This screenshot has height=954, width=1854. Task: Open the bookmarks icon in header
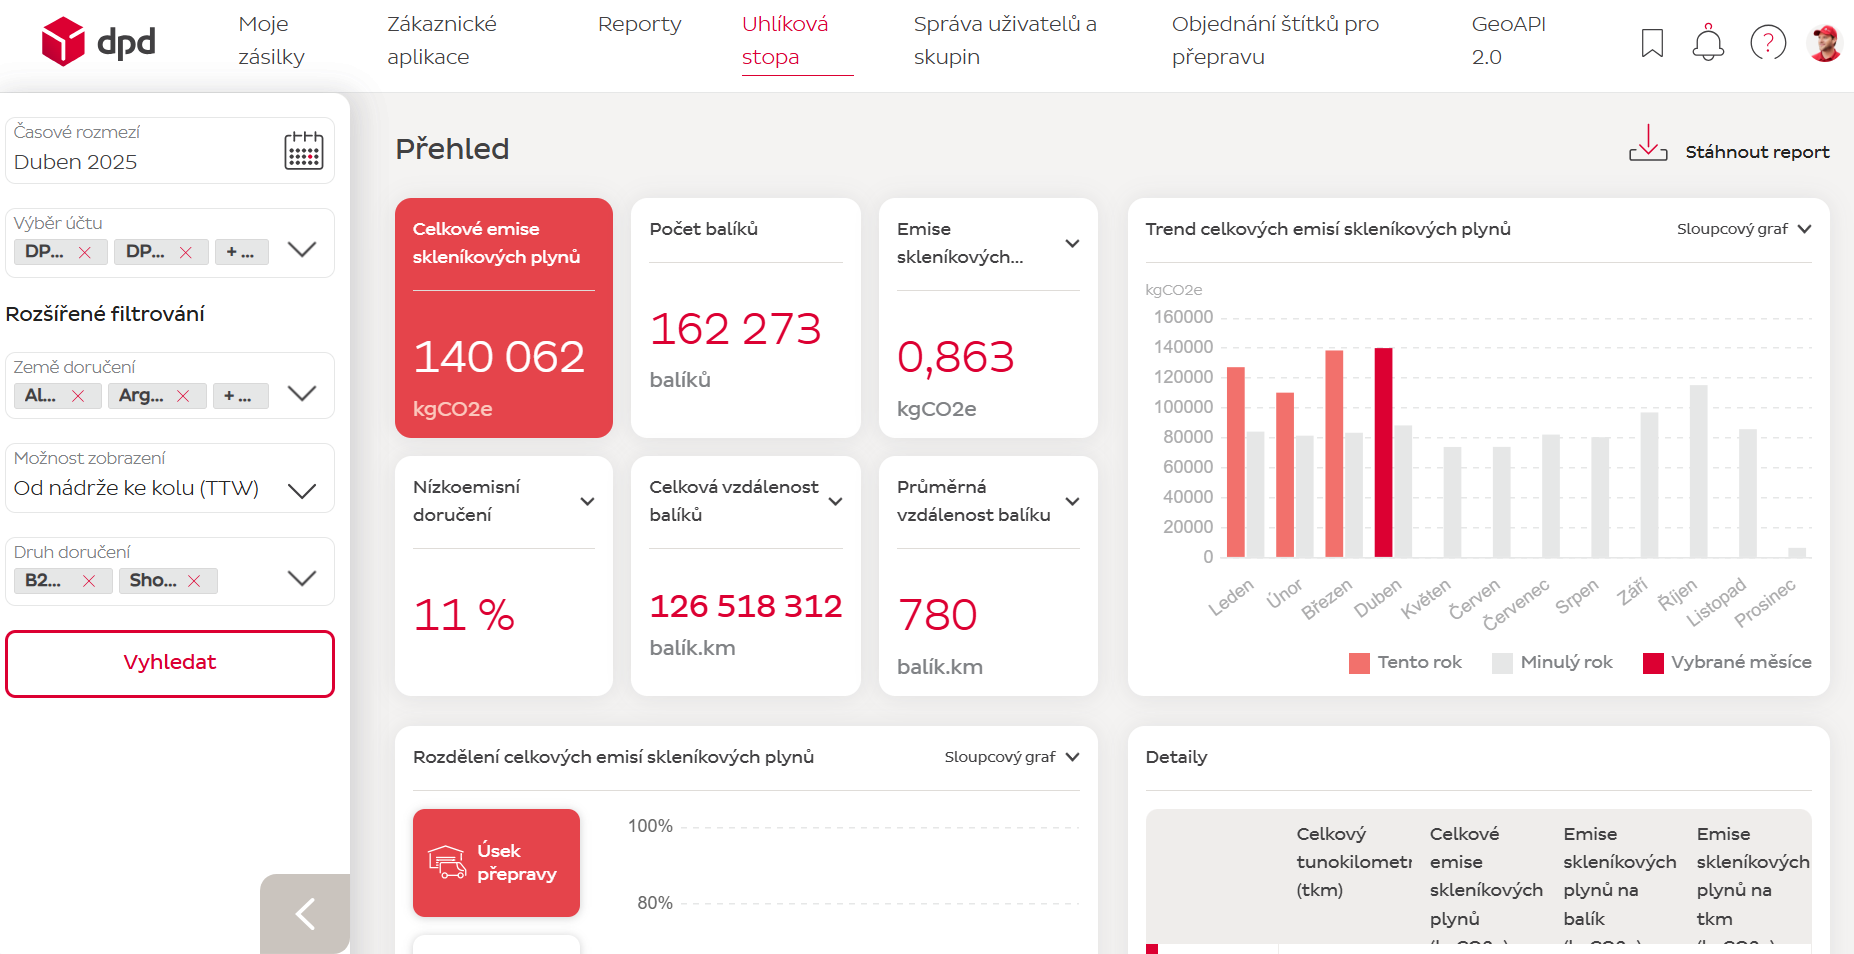pyautogui.click(x=1652, y=43)
